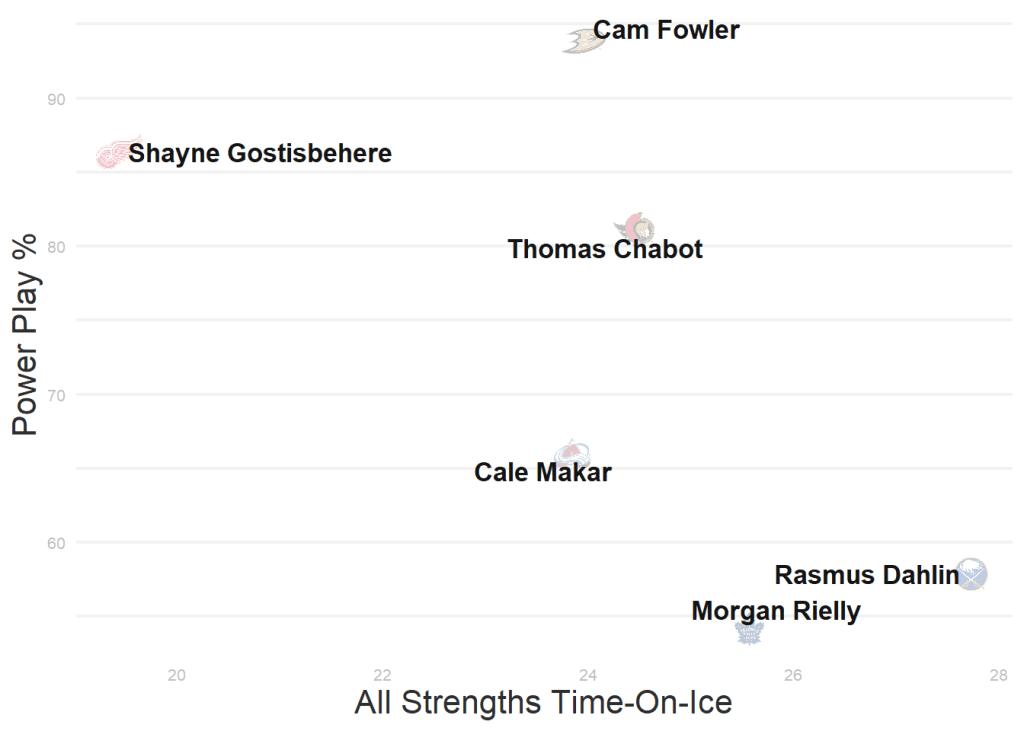Viewport: 1024px width, 731px height.
Task: Click the Thomas Chabot text label
Action: pos(605,249)
